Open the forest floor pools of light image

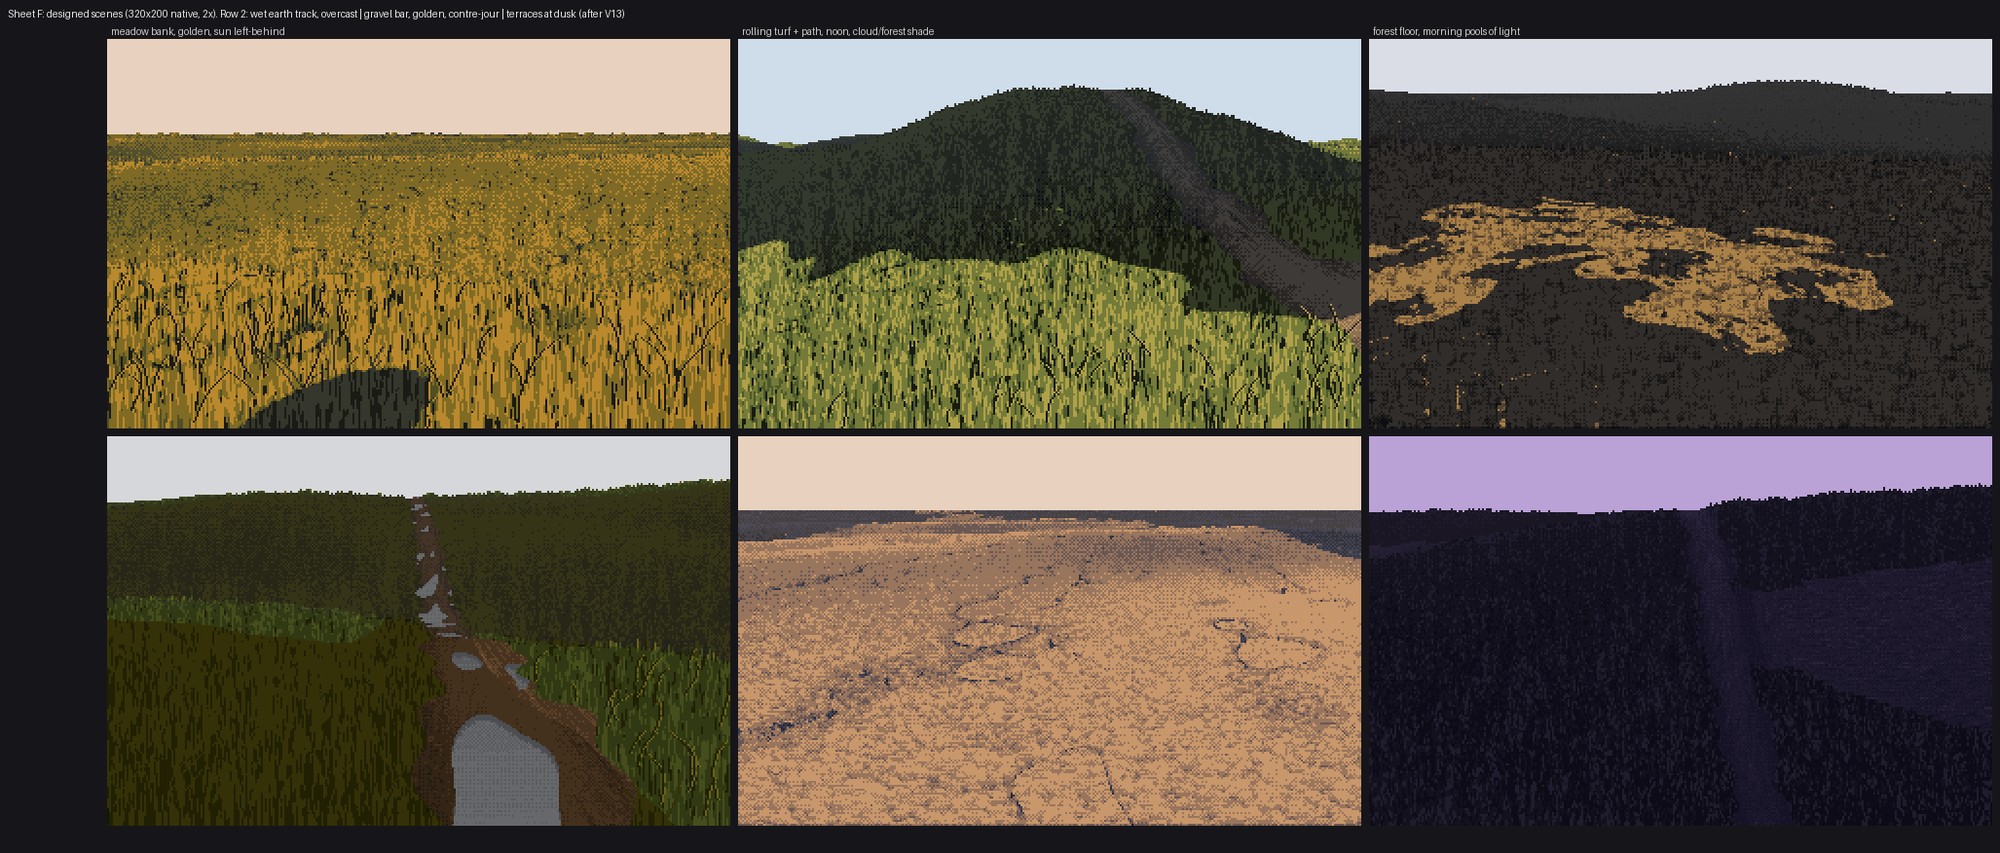(1680, 234)
